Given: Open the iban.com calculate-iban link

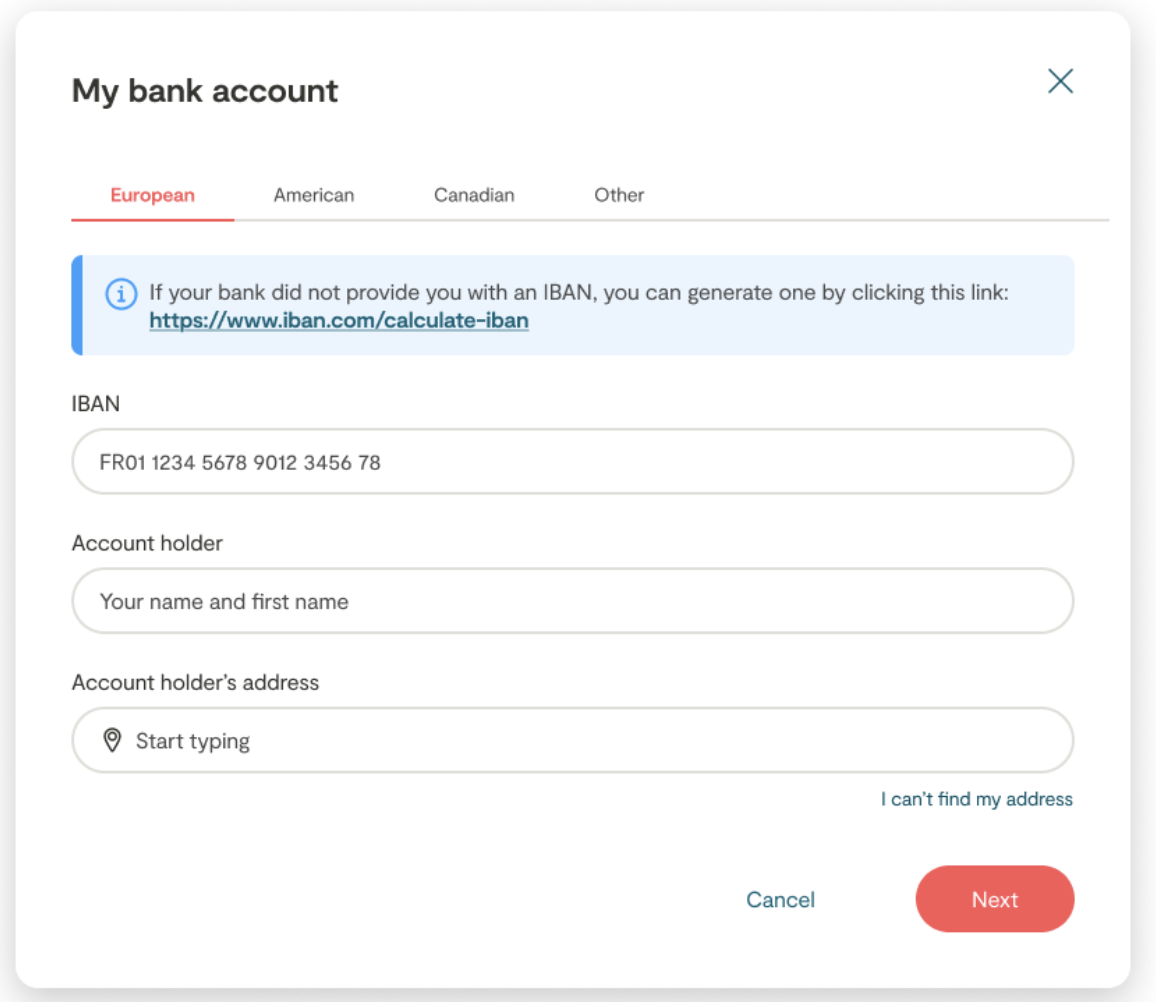Looking at the screenshot, I should (x=339, y=321).
